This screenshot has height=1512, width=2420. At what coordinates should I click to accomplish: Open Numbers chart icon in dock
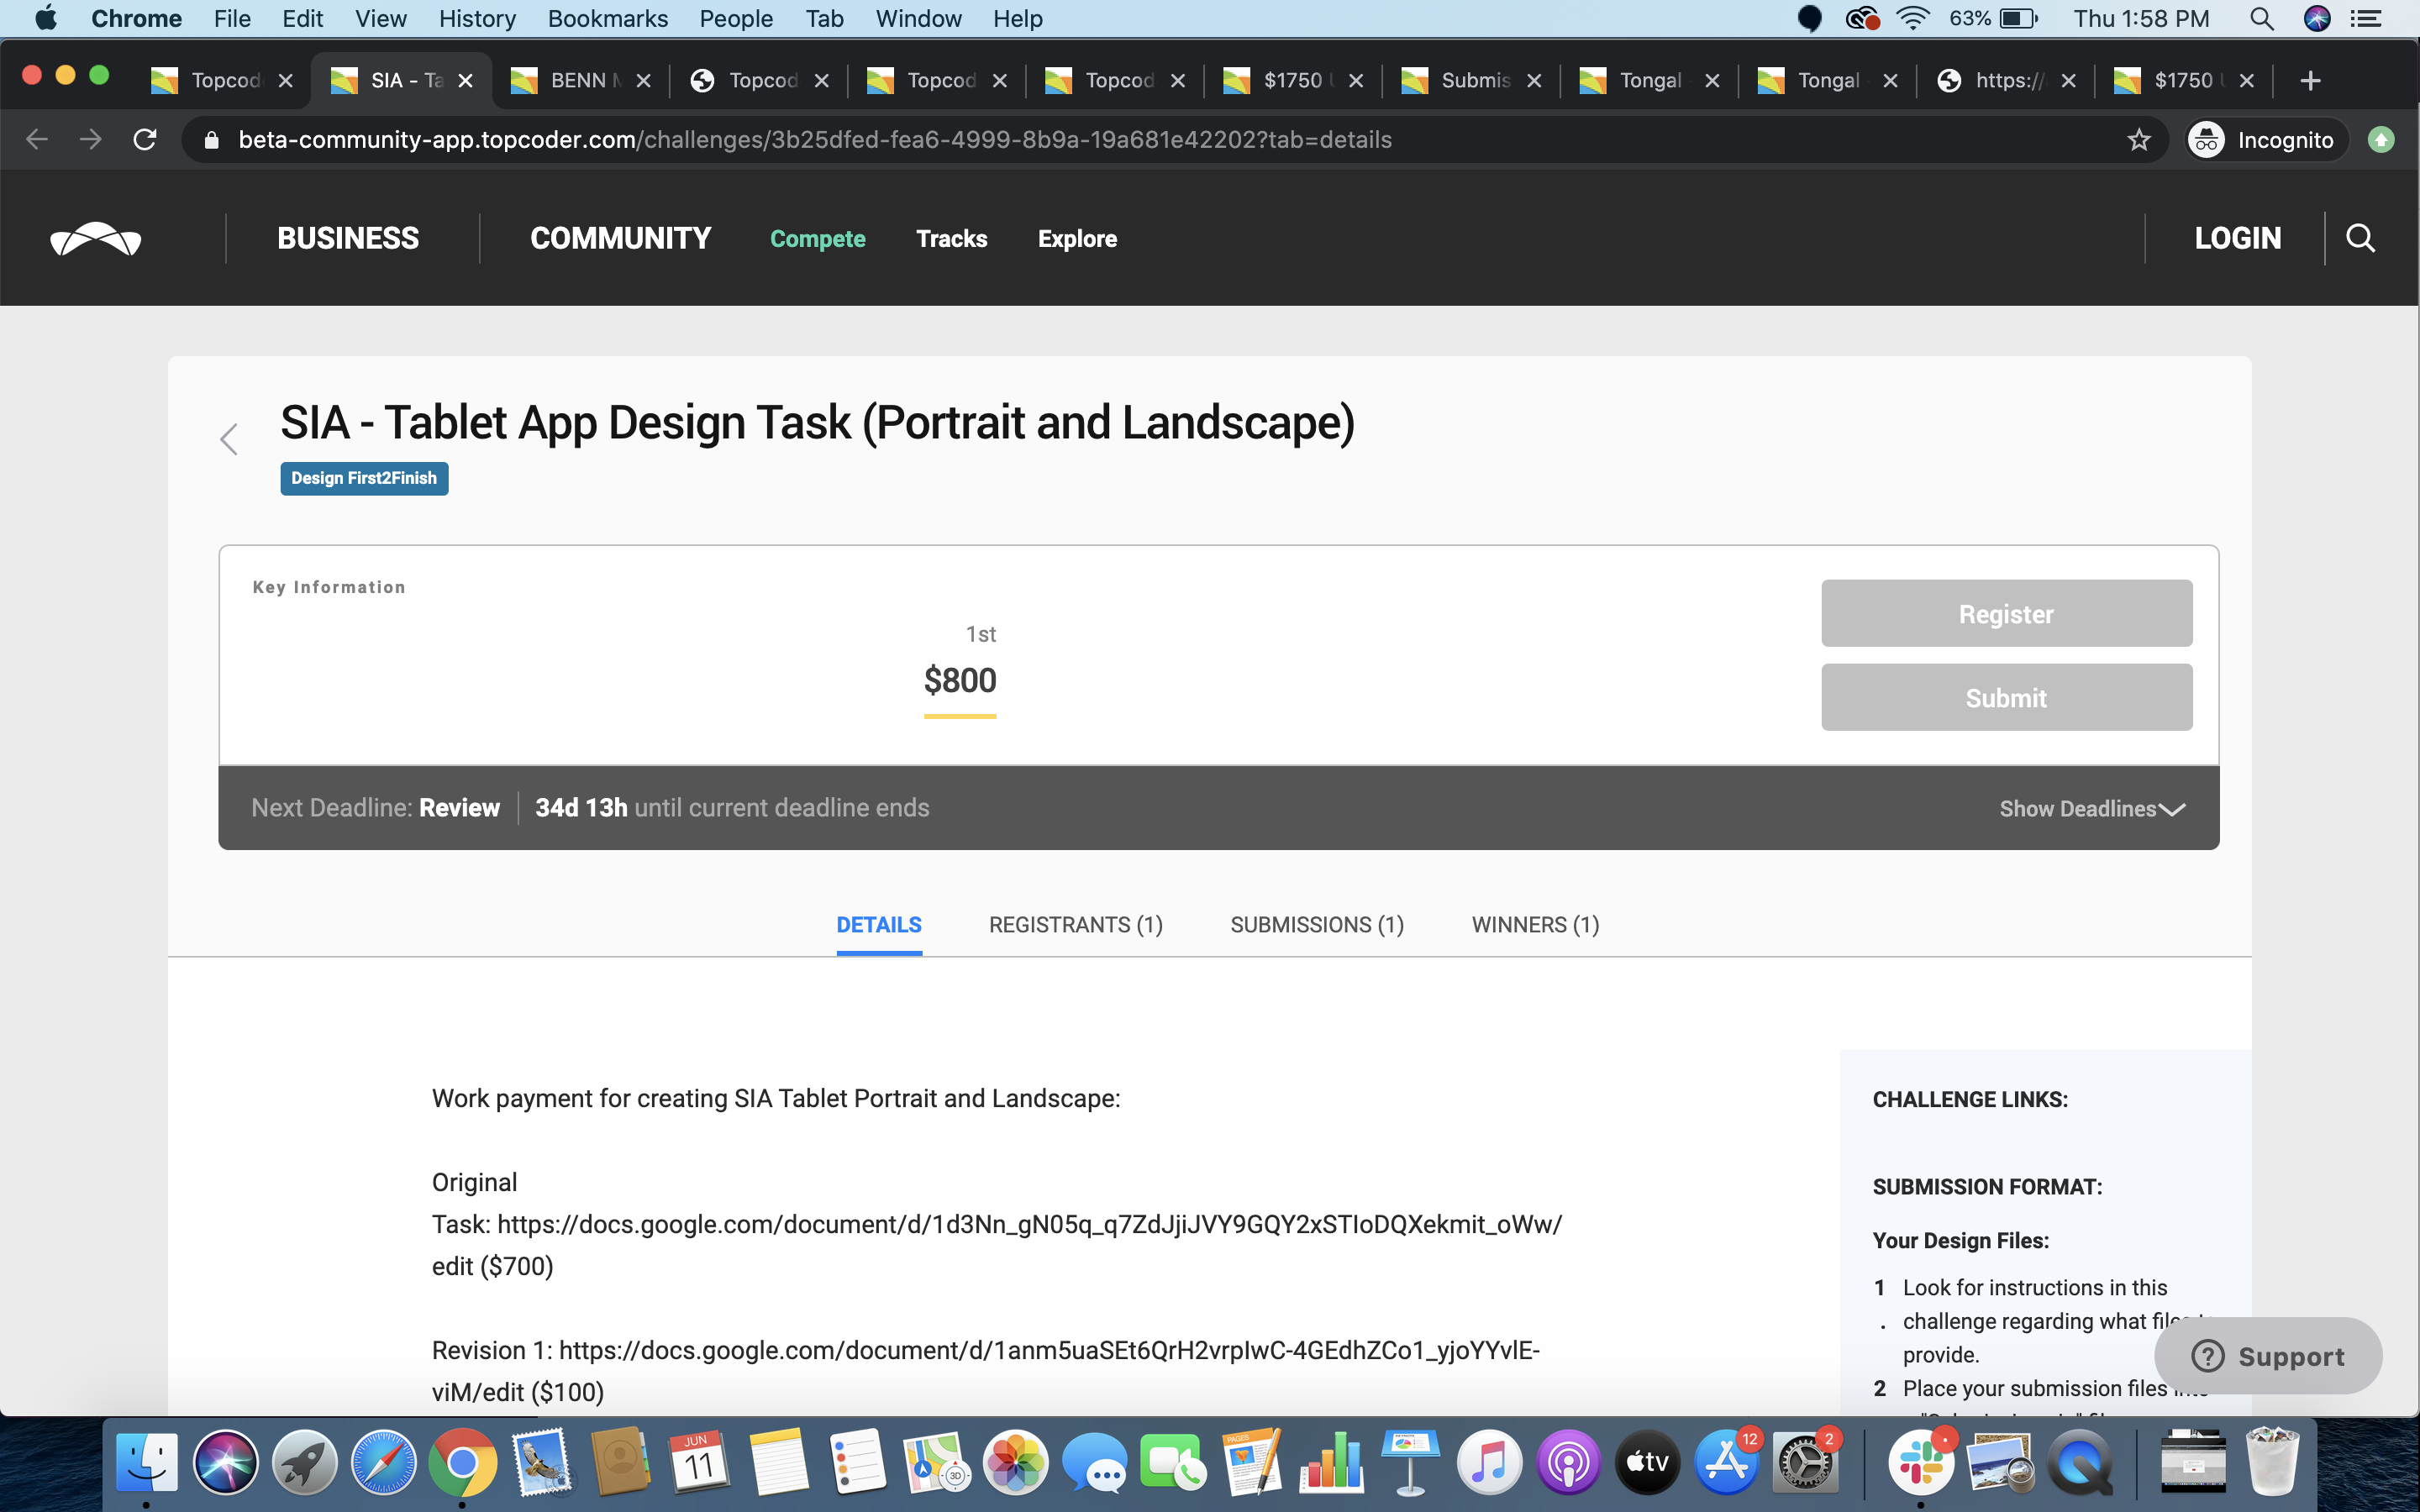(1331, 1462)
